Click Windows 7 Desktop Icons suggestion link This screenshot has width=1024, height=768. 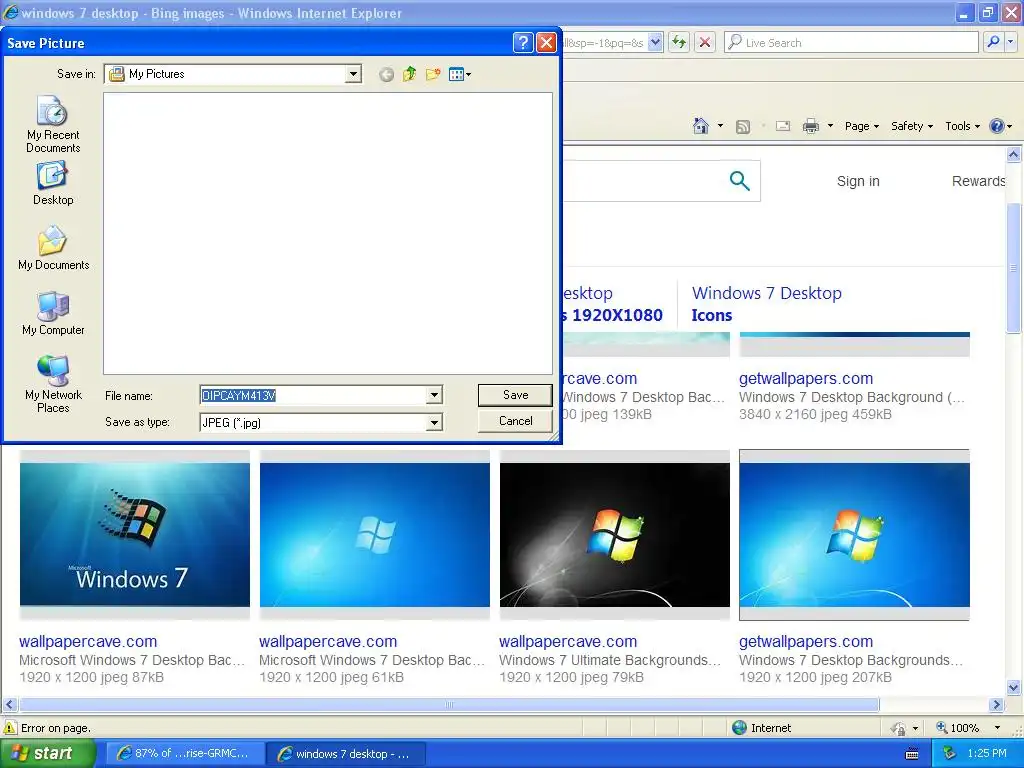point(767,304)
